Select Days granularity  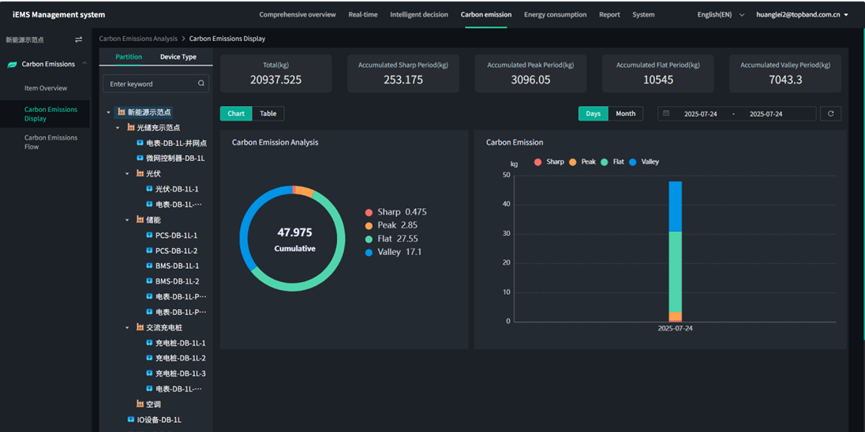[593, 114]
